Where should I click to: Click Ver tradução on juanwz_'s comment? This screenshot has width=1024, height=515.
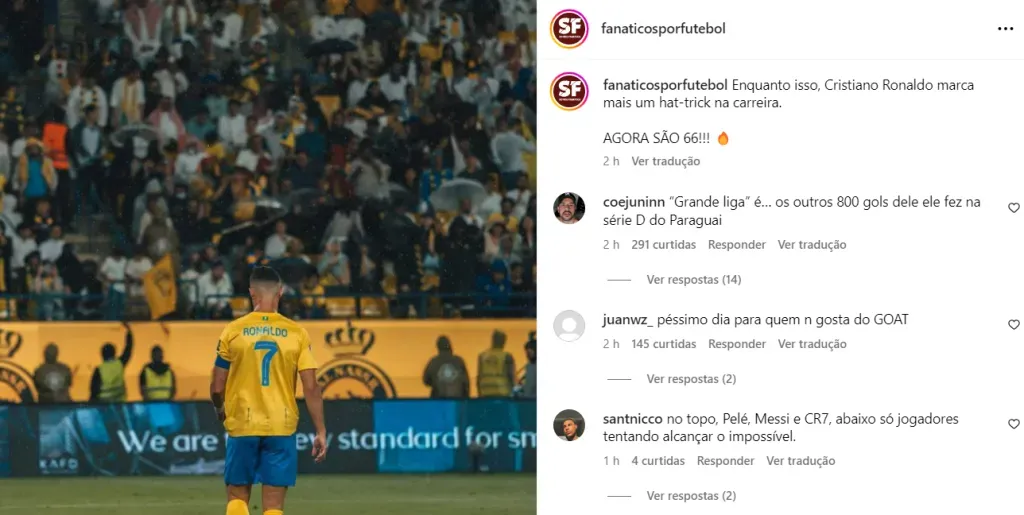pyautogui.click(x=812, y=344)
